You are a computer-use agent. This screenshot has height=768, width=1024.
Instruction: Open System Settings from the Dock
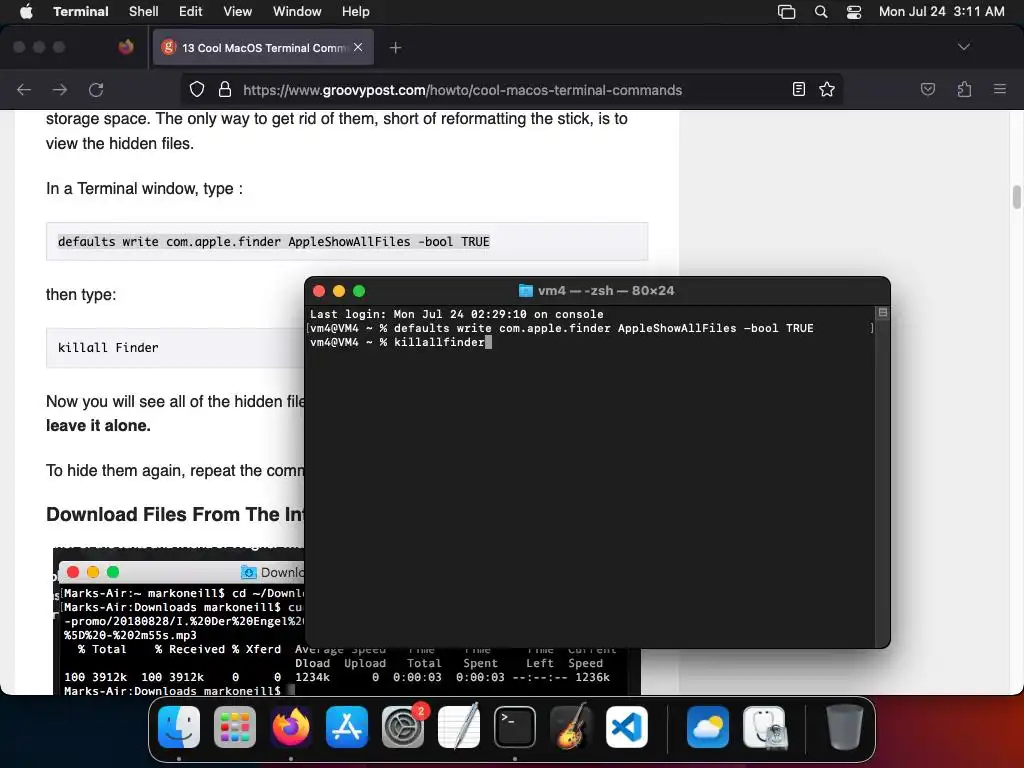click(403, 727)
